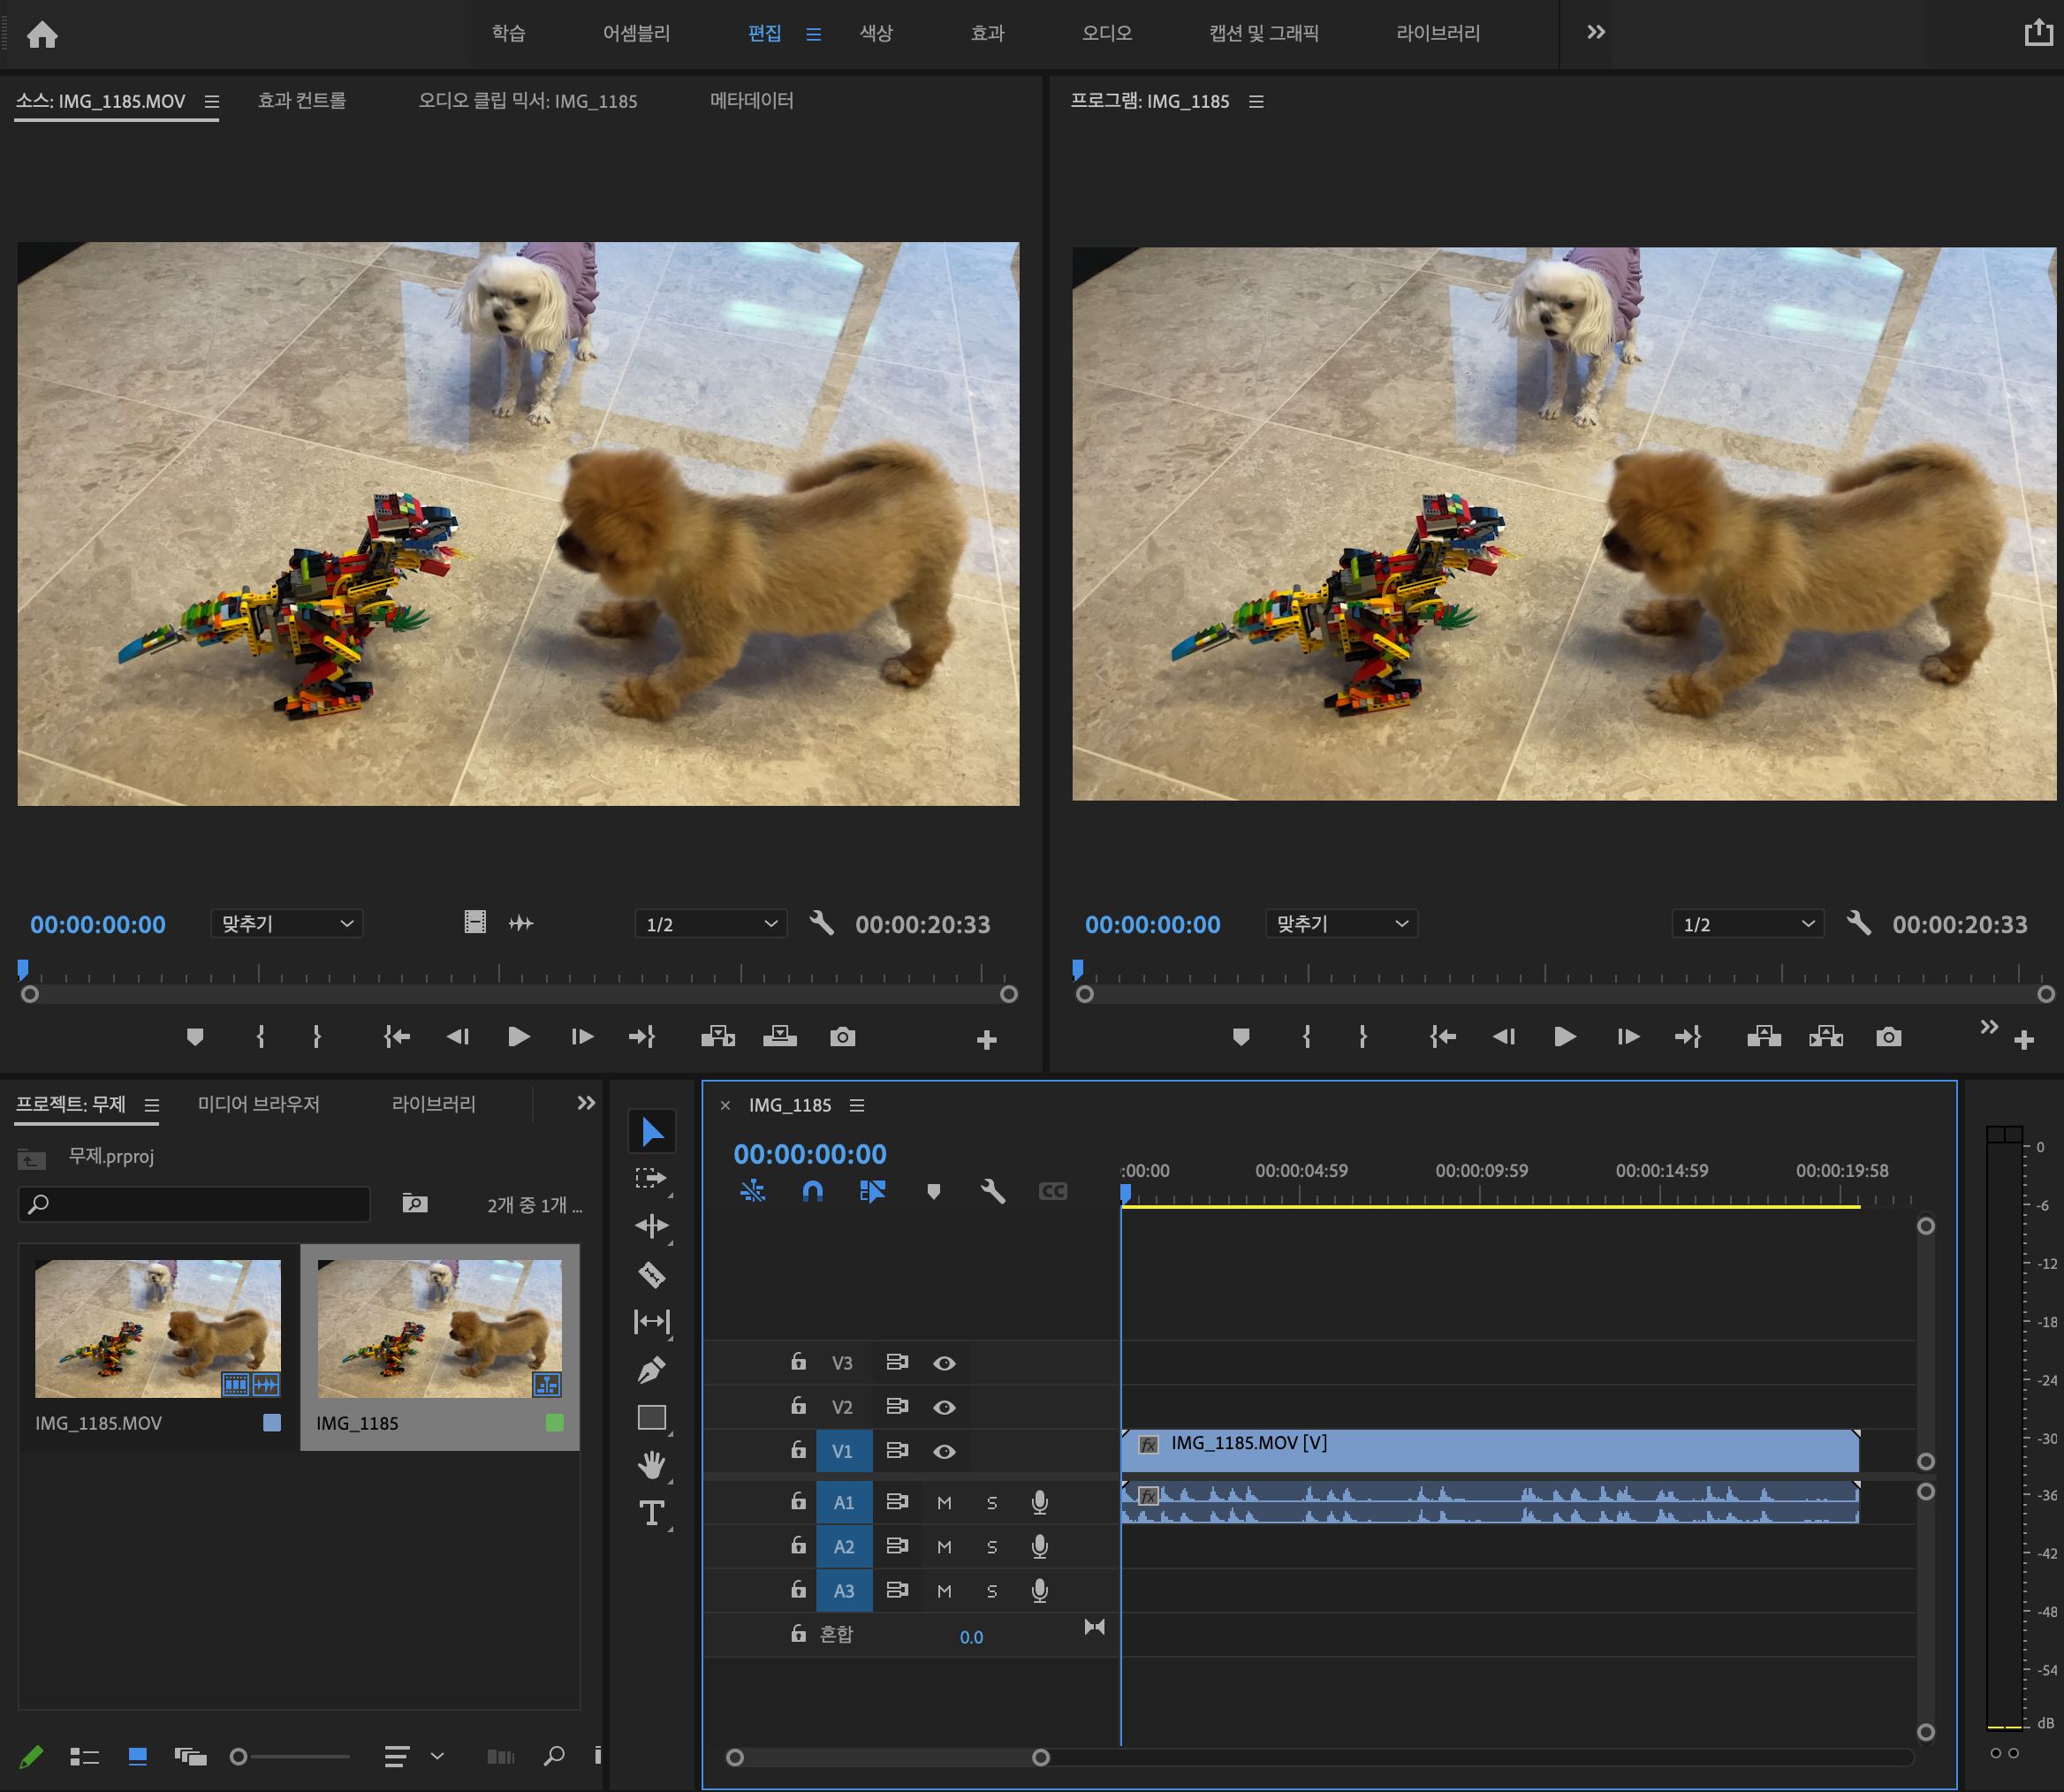Open Source monitor 1/2 resolution dropdown
Image resolution: width=2064 pixels, height=1792 pixels.
(x=710, y=924)
